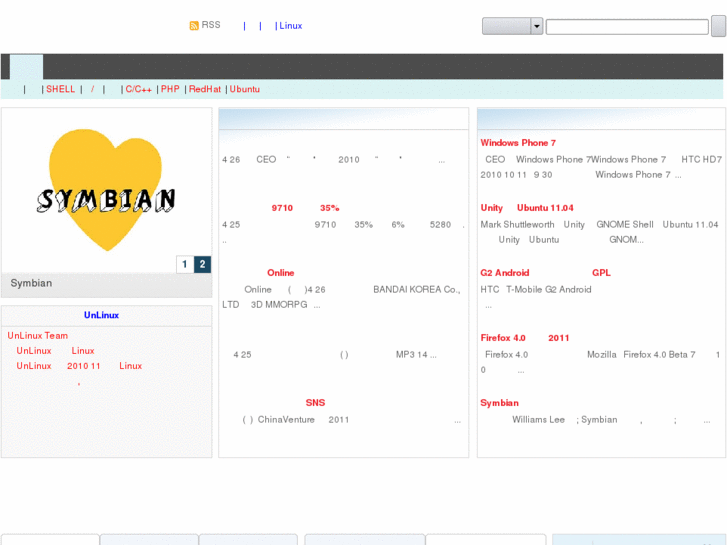
Task: Click the MP3 14 news summary text
Action: click(335, 355)
